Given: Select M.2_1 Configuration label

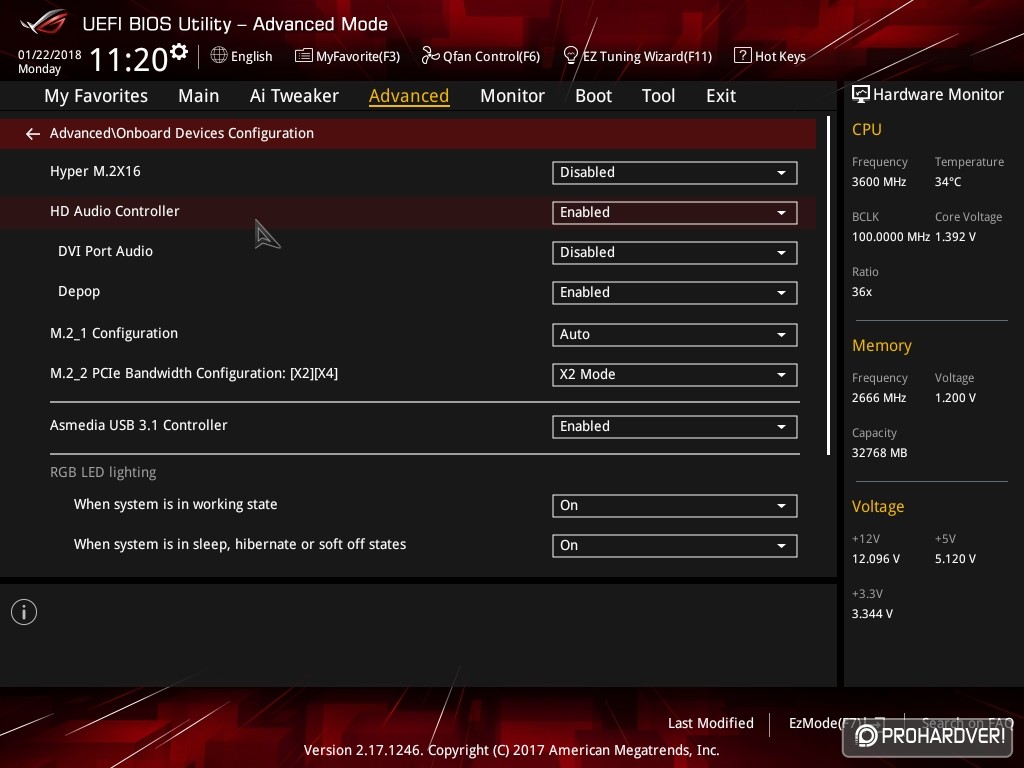Looking at the screenshot, I should coord(114,333).
